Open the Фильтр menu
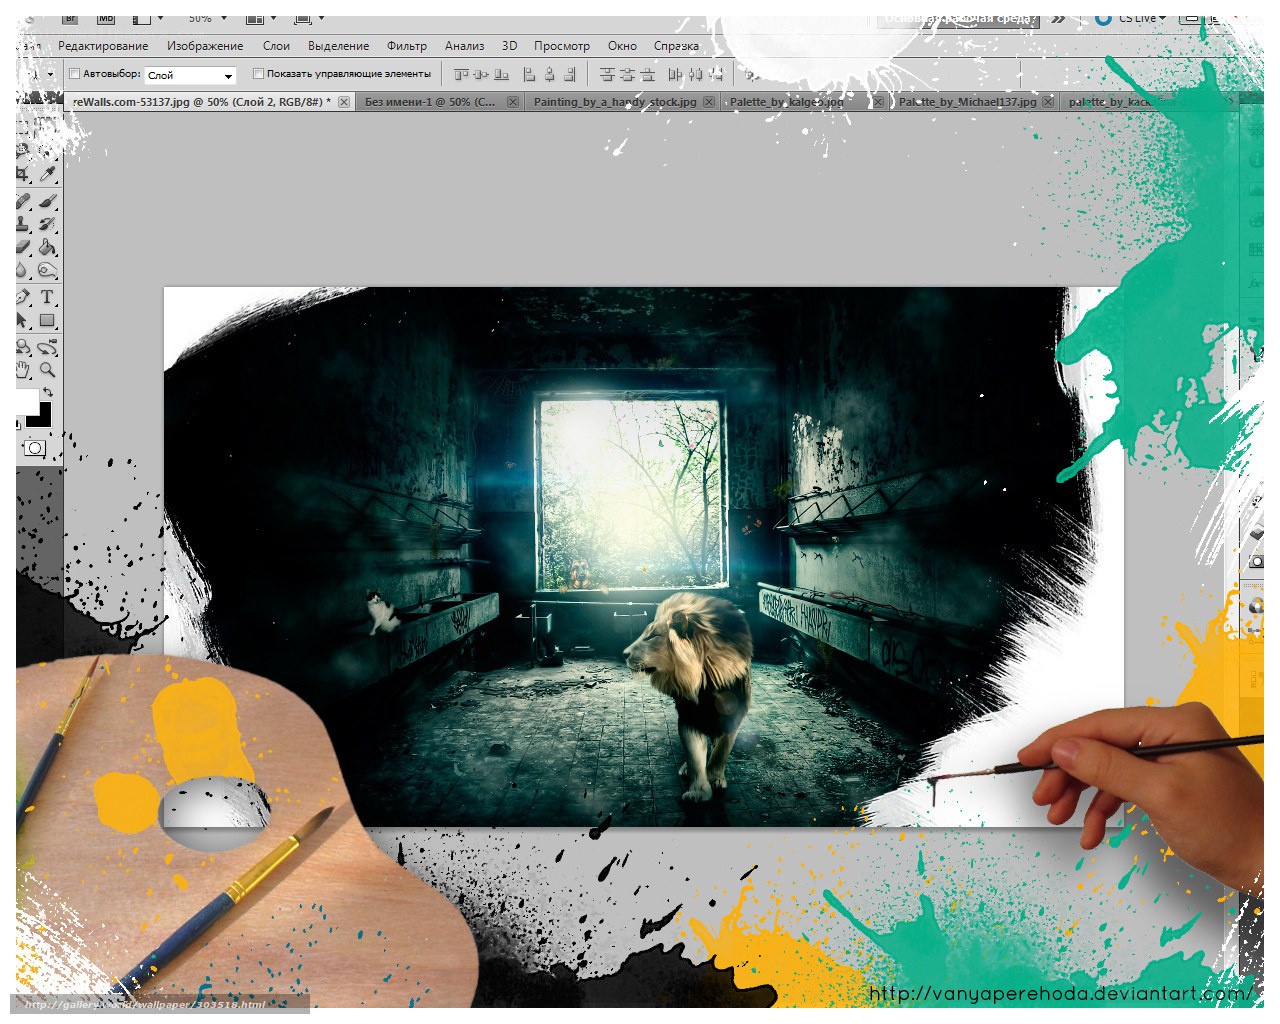 pyautogui.click(x=407, y=46)
